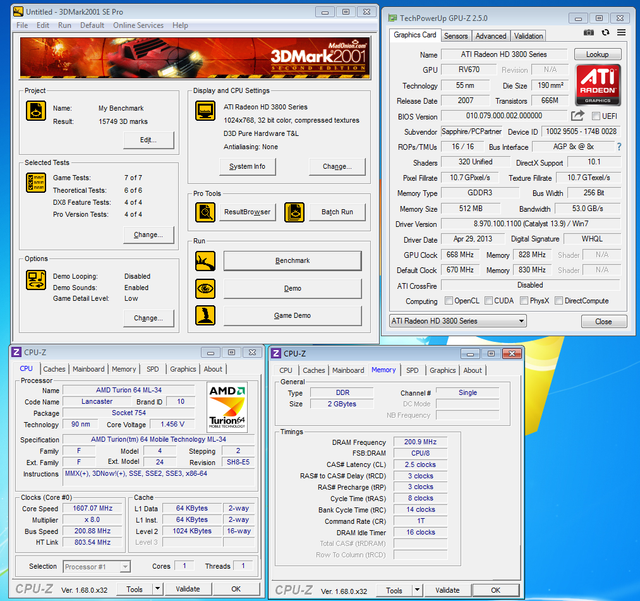Viewport: 640px width, 601px height.
Task: Open the Processor #1 selection dropdown
Action: pyautogui.click(x=97, y=567)
